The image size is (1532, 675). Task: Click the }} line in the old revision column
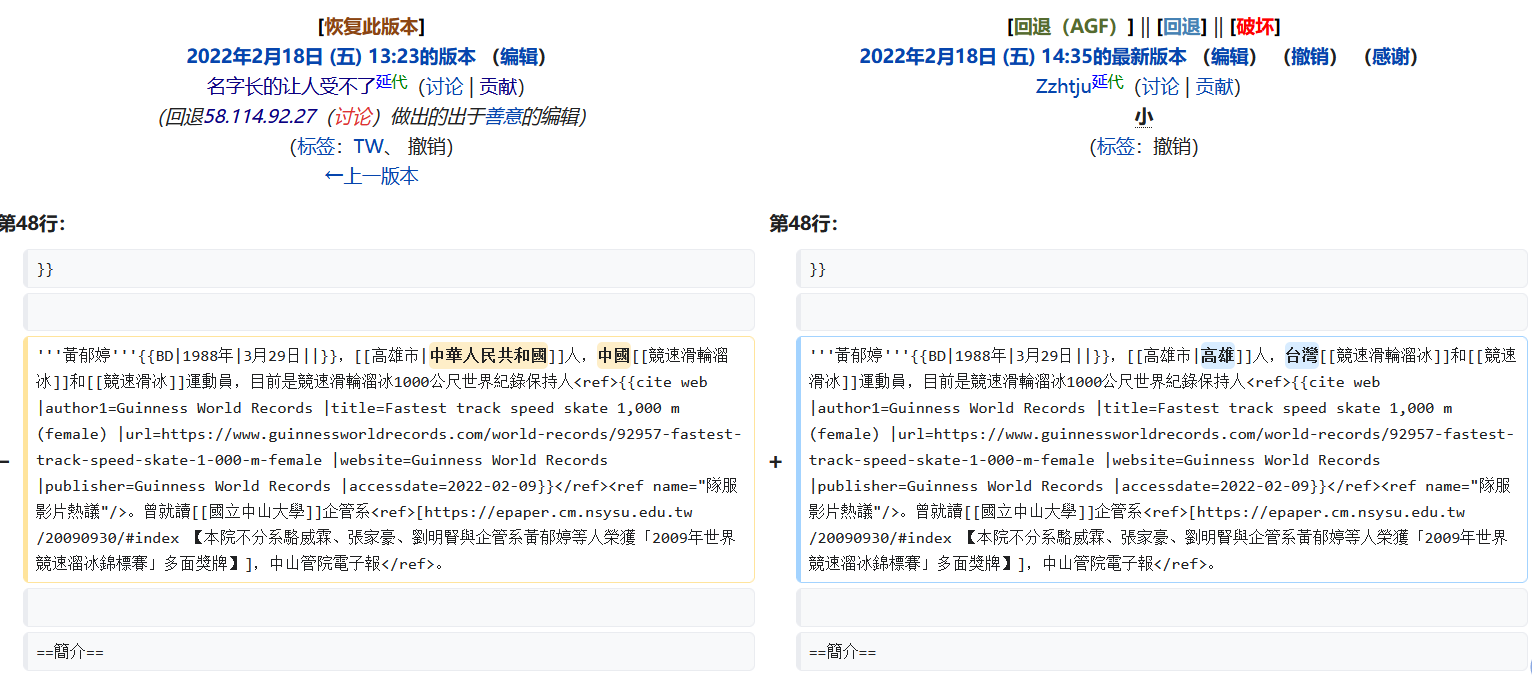pyautogui.click(x=389, y=269)
